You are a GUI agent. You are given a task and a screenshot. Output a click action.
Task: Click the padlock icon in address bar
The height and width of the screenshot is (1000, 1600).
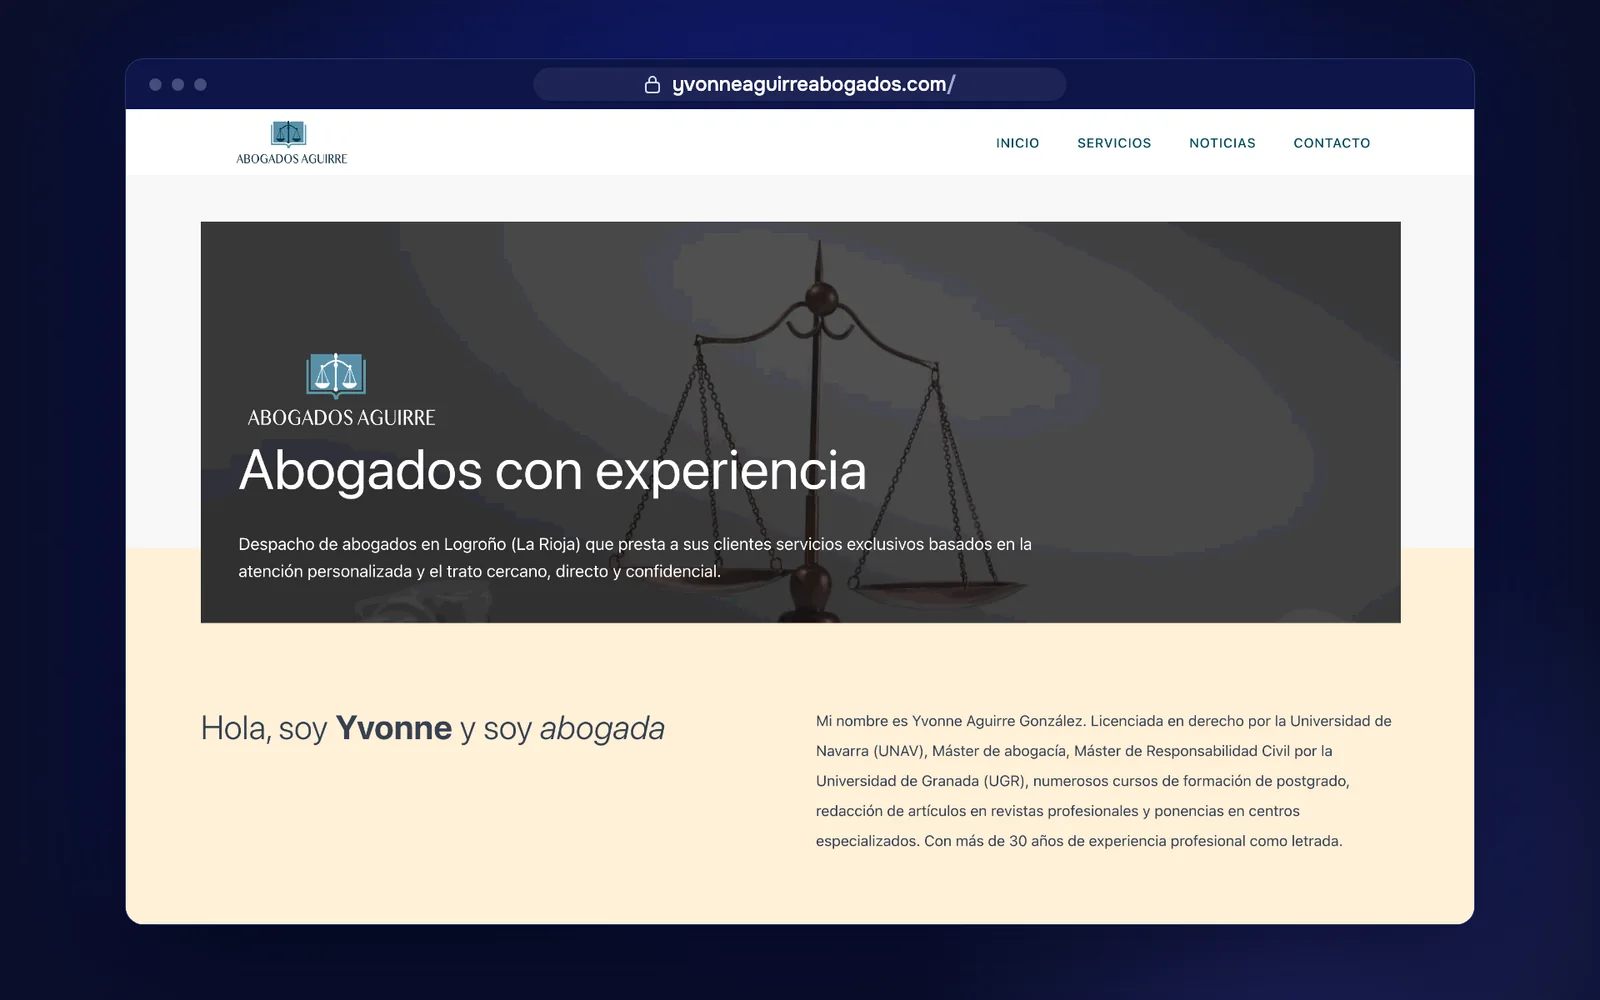coord(652,85)
